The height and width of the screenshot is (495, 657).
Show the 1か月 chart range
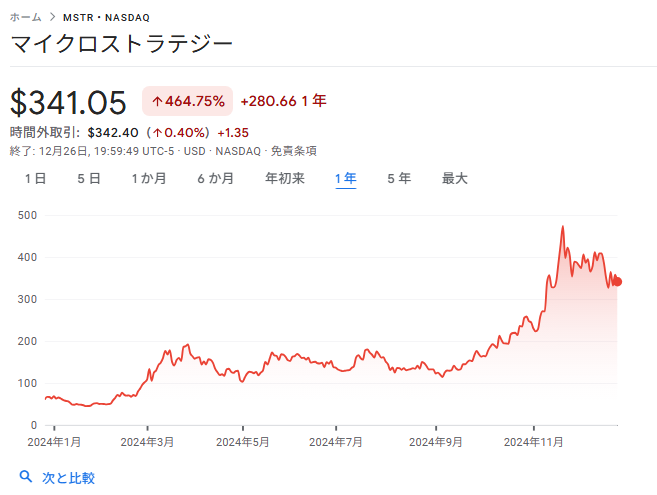coord(148,178)
